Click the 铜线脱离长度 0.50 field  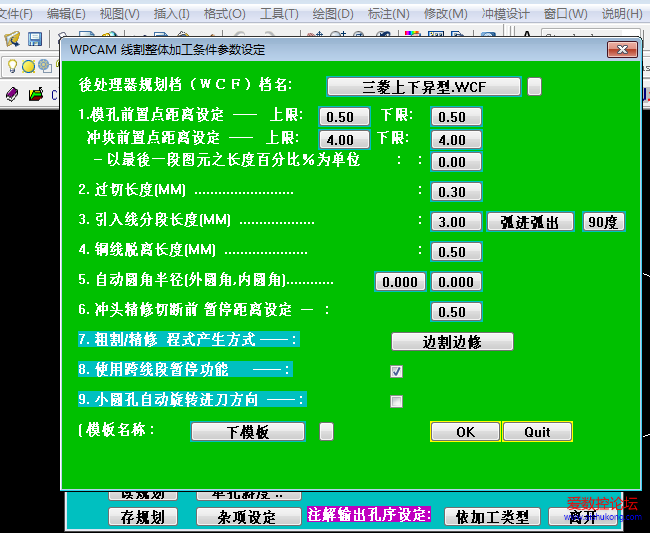[x=456, y=252]
